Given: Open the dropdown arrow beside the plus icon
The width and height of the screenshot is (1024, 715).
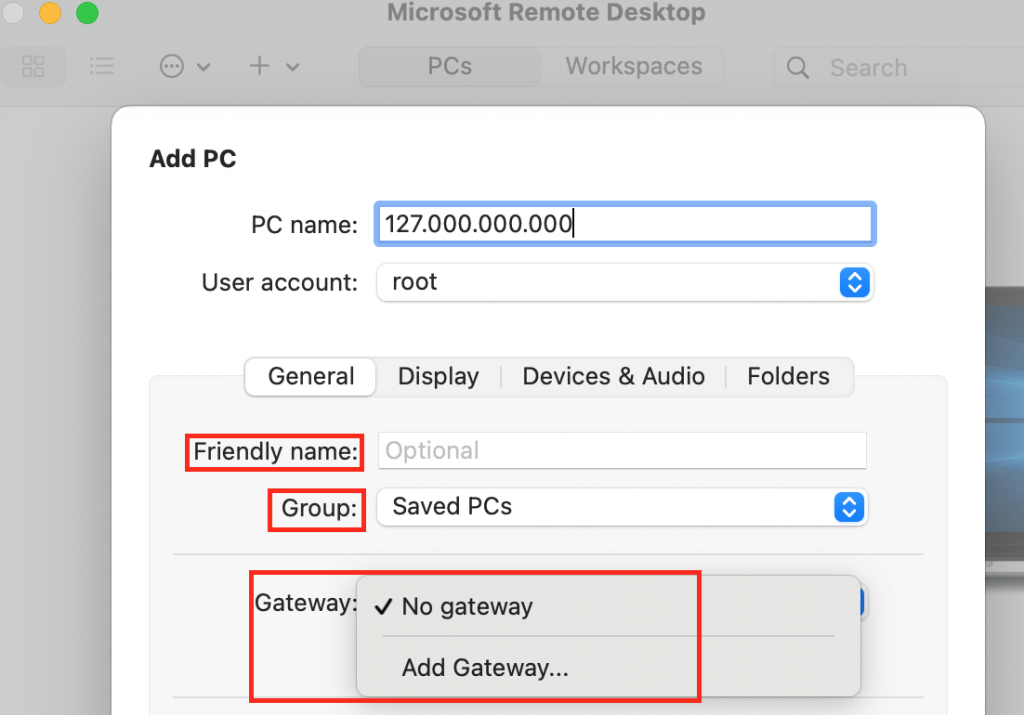Looking at the screenshot, I should (291, 66).
